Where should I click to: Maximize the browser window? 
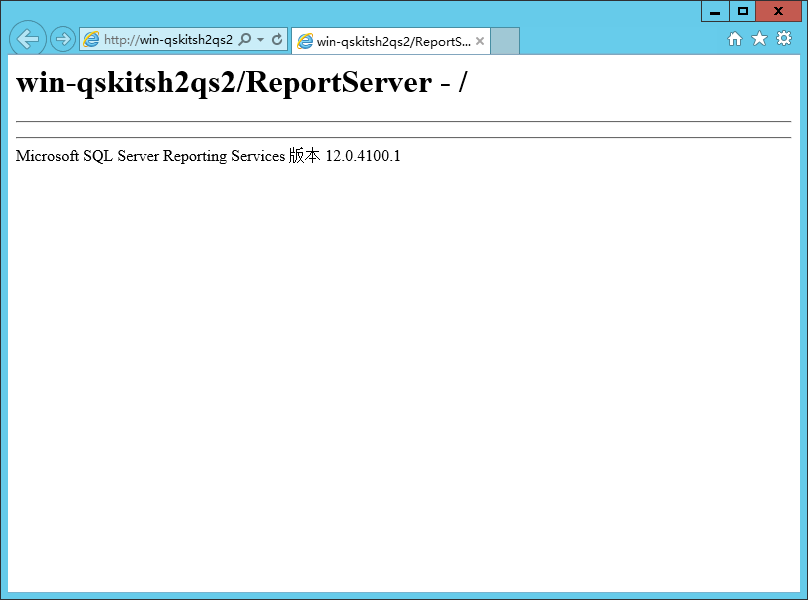[743, 11]
